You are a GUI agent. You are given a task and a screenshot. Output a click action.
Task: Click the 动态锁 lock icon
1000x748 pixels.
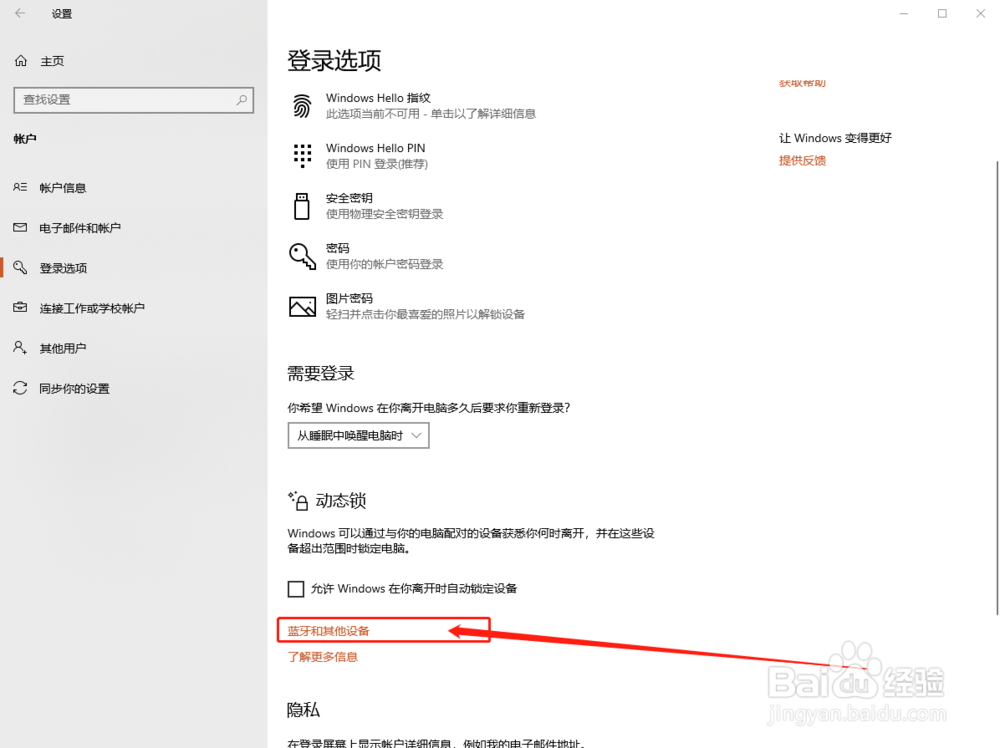(298, 501)
